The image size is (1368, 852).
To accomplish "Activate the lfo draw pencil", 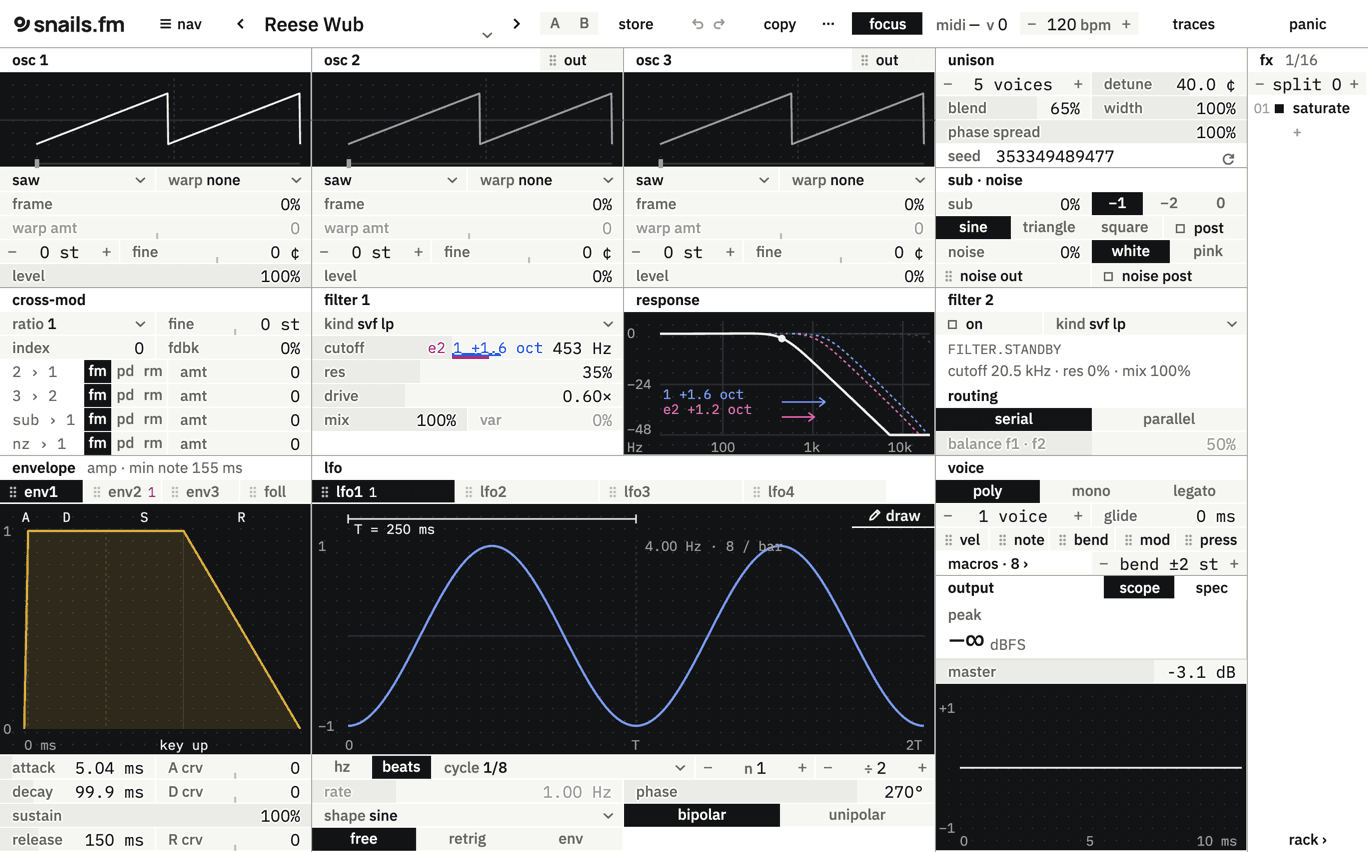I will point(894,516).
